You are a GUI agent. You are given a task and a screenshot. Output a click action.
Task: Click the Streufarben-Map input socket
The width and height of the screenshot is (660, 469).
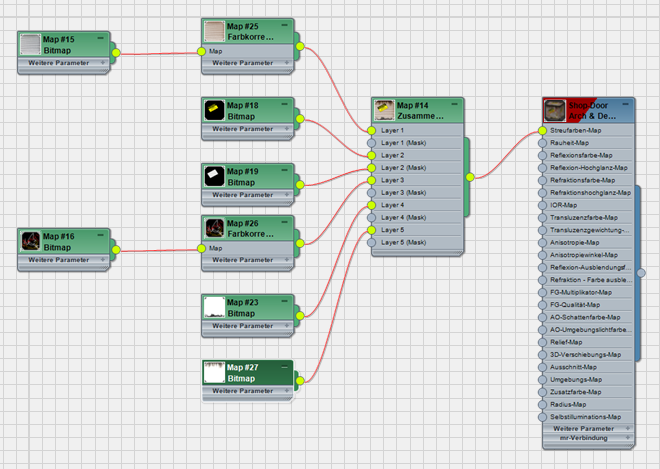543,131
